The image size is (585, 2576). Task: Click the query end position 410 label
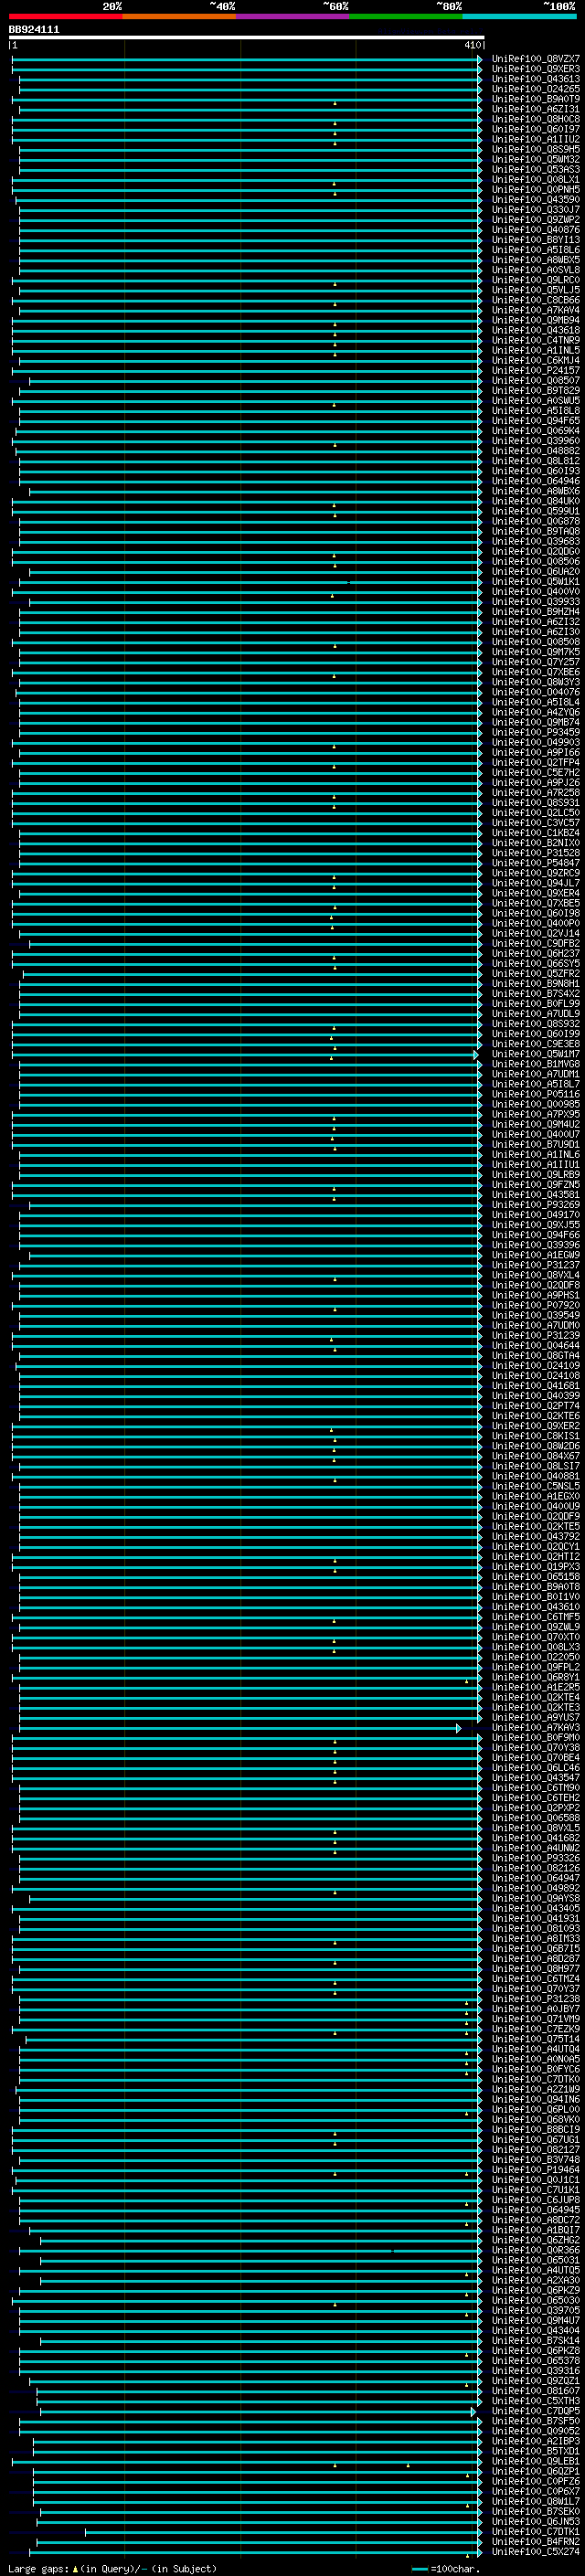coord(473,45)
